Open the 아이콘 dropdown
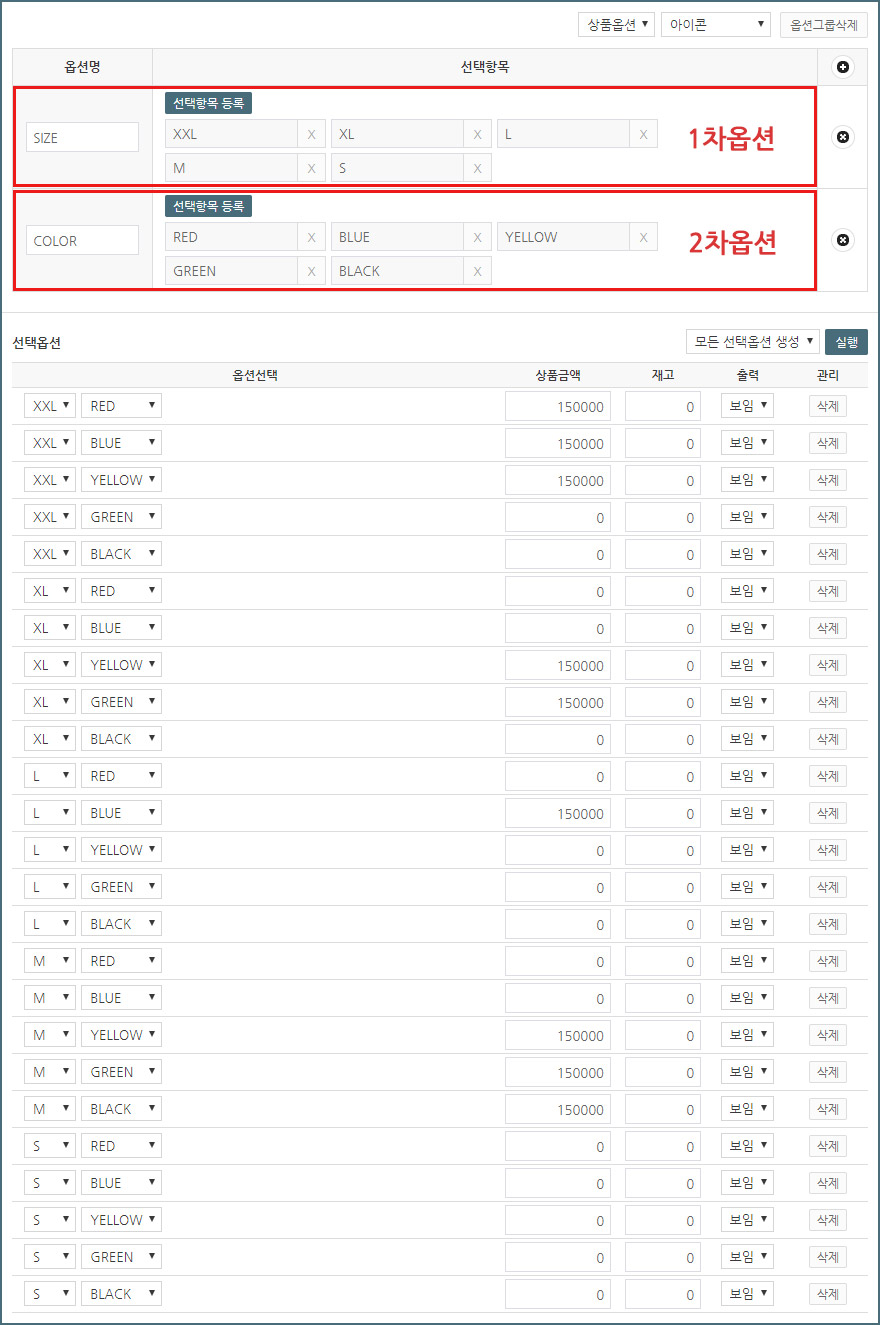This screenshot has height=1325, width=880. pyautogui.click(x=715, y=25)
